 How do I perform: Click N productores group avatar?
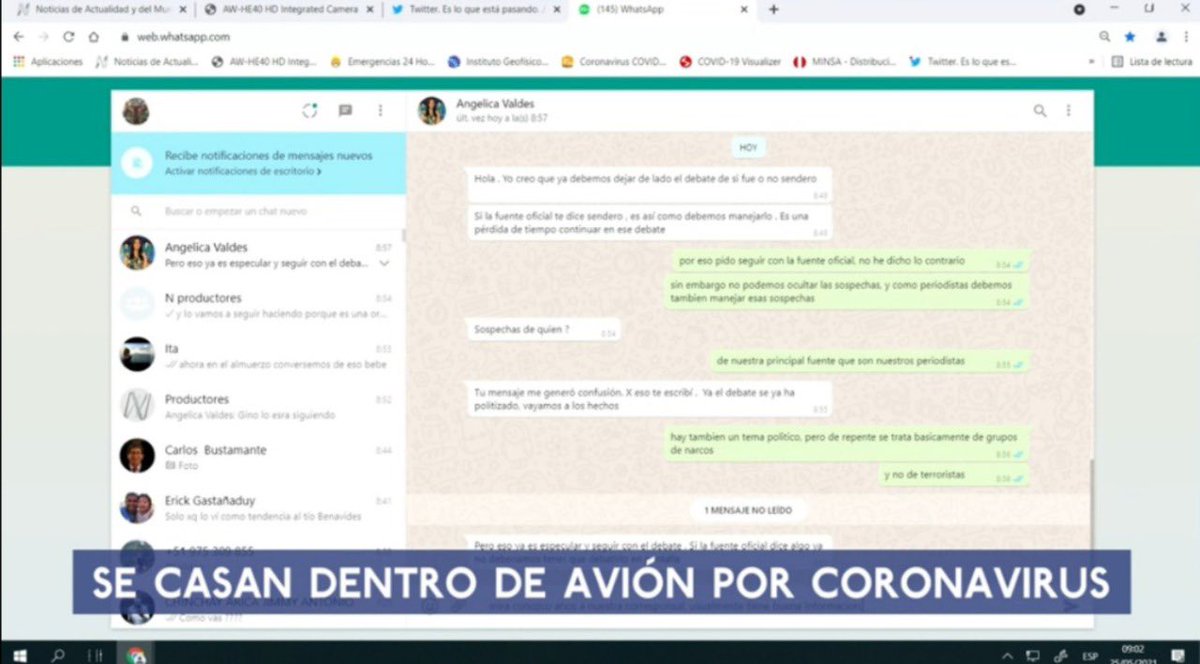point(137,304)
